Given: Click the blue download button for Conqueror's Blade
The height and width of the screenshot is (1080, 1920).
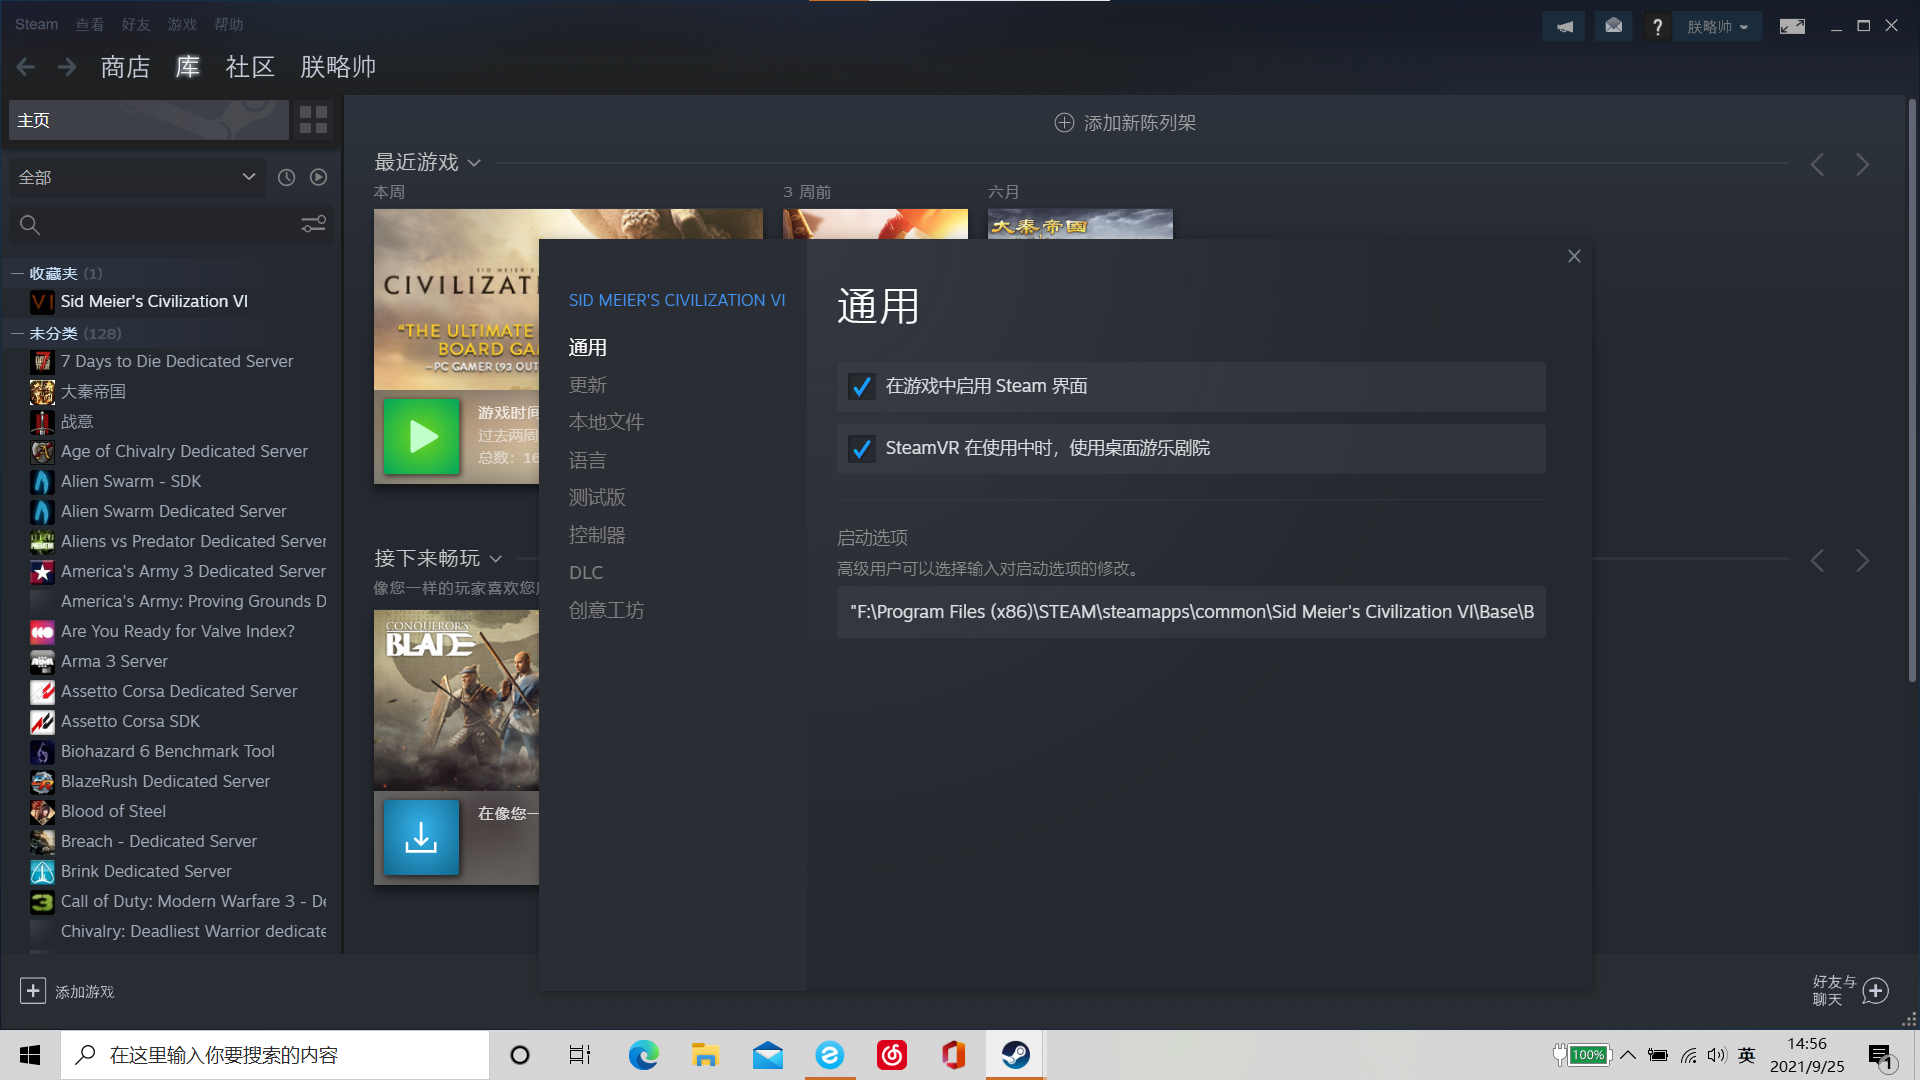Looking at the screenshot, I should coord(421,837).
